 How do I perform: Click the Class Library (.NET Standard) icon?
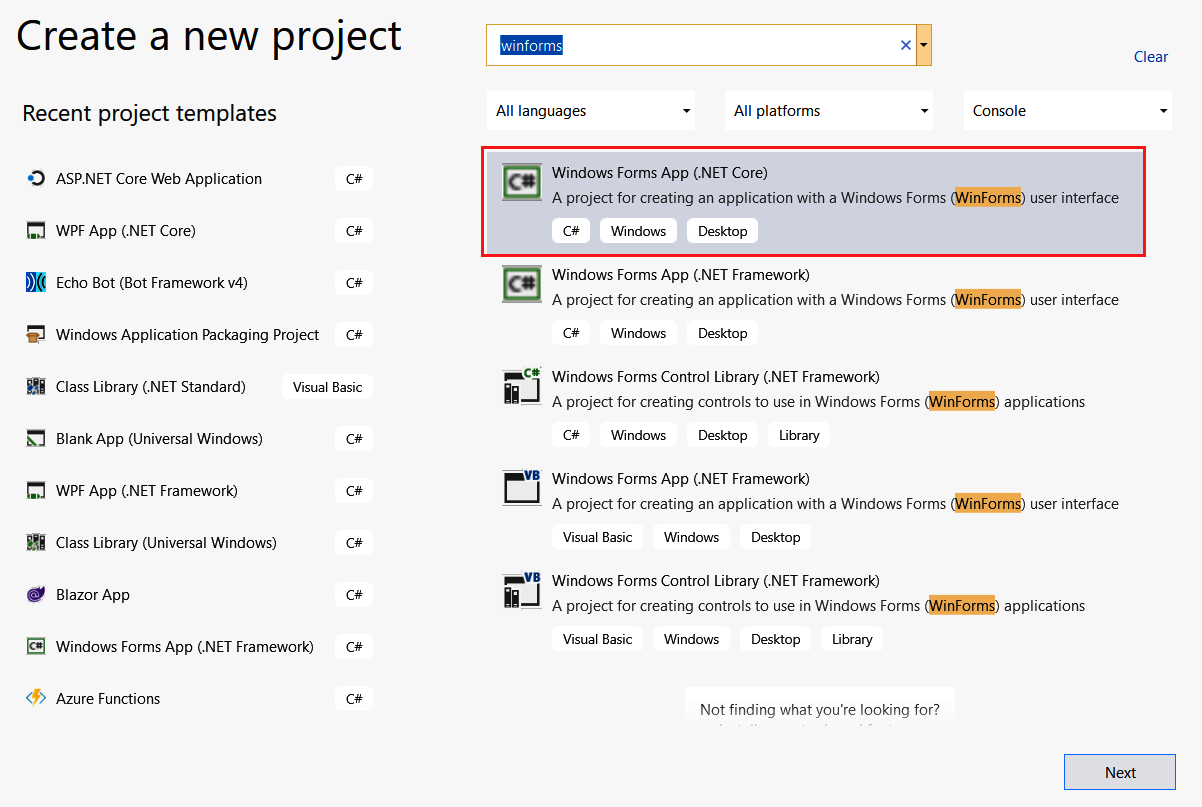coord(36,387)
